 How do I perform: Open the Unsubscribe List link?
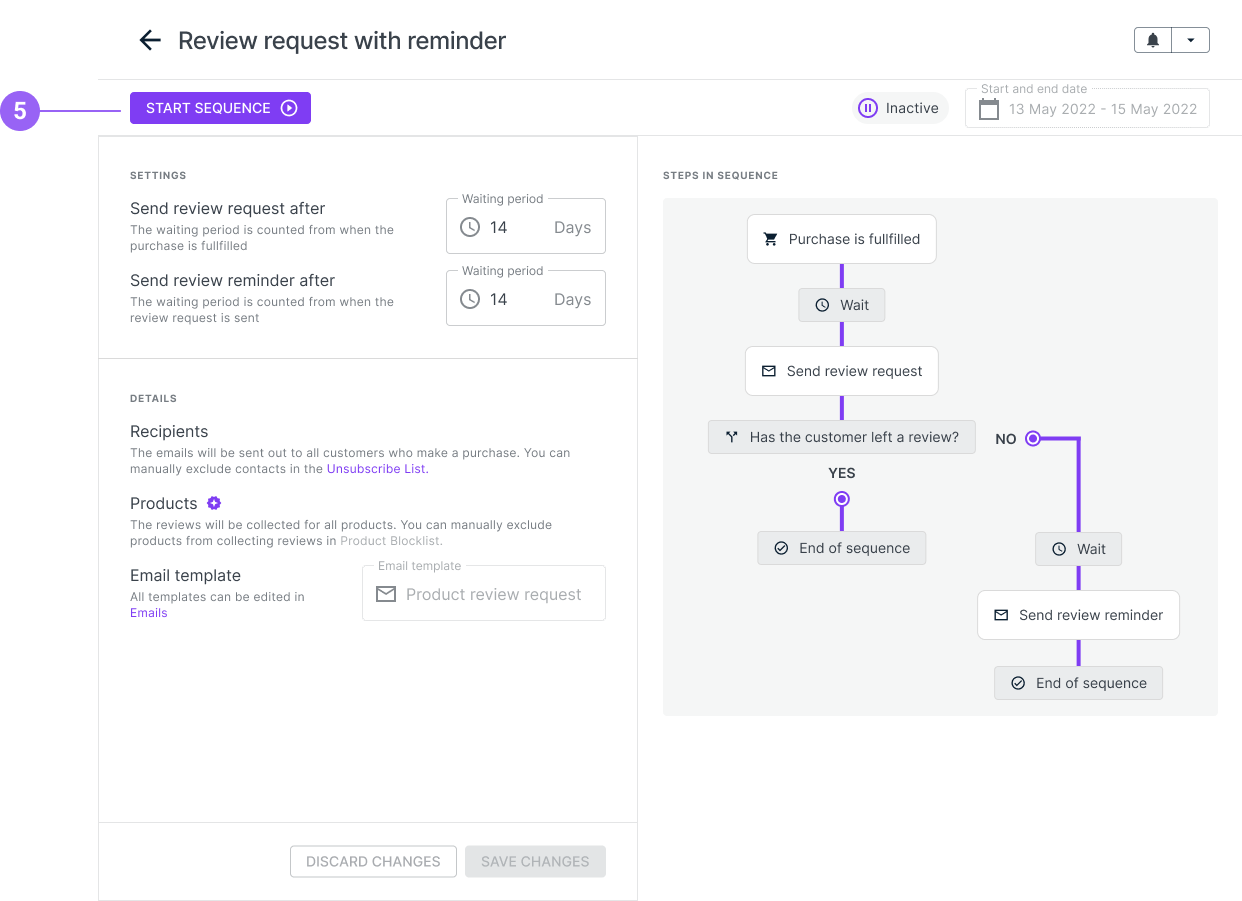tap(377, 469)
